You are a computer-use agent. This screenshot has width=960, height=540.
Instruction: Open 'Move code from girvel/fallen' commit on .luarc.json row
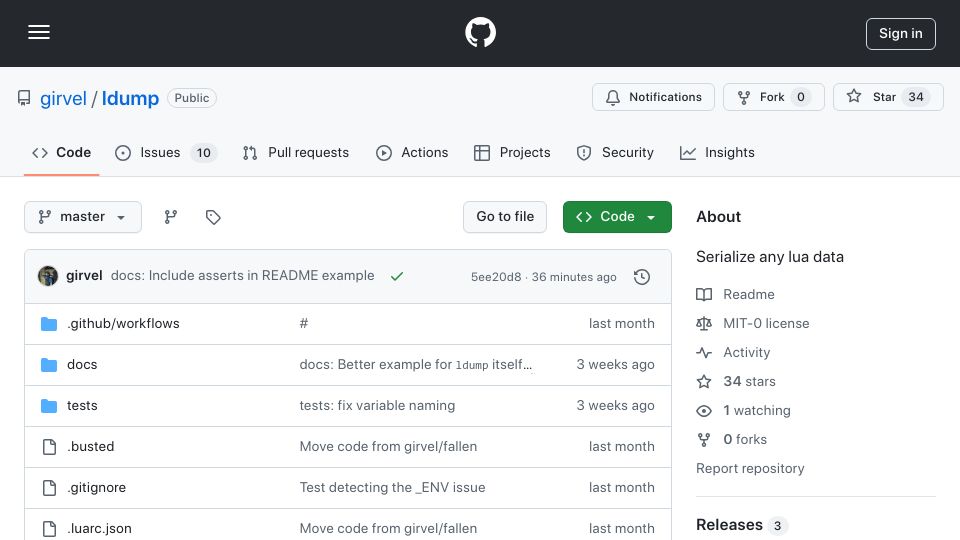388,528
